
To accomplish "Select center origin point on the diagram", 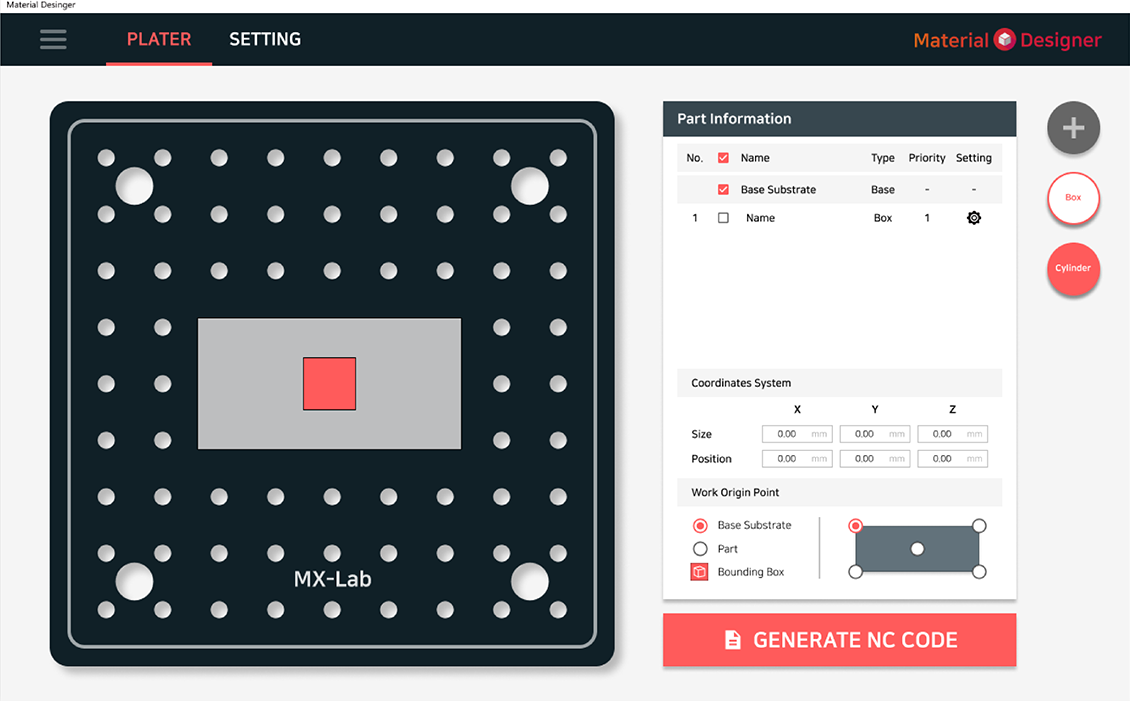I will (x=917, y=547).
